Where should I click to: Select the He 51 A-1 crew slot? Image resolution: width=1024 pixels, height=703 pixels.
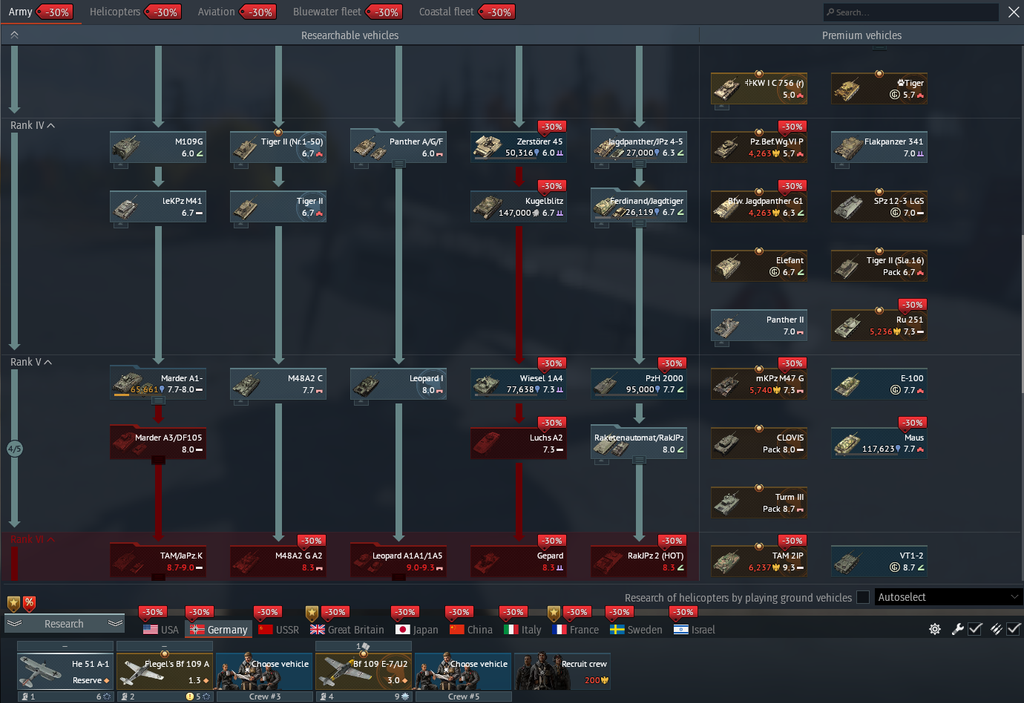click(65, 672)
